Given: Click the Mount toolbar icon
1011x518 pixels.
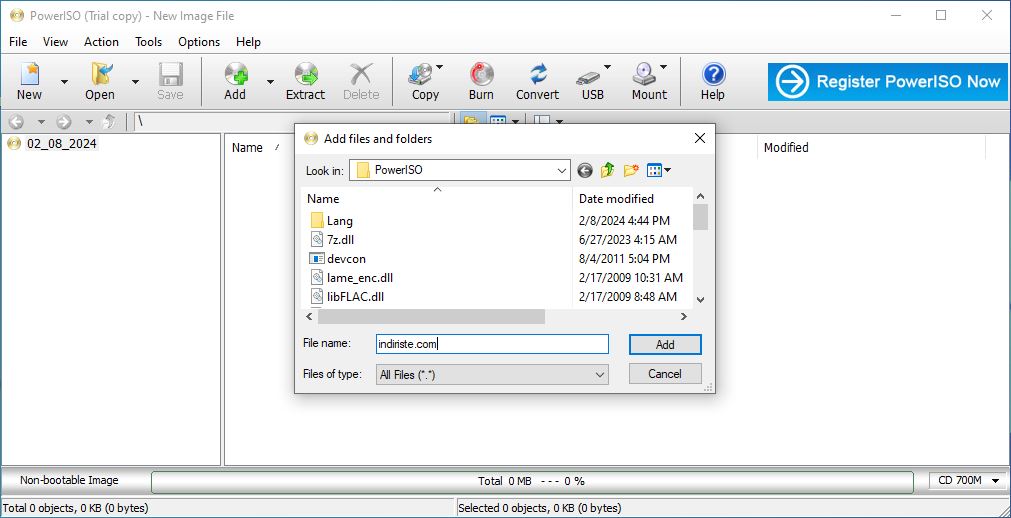Looking at the screenshot, I should pos(649,81).
